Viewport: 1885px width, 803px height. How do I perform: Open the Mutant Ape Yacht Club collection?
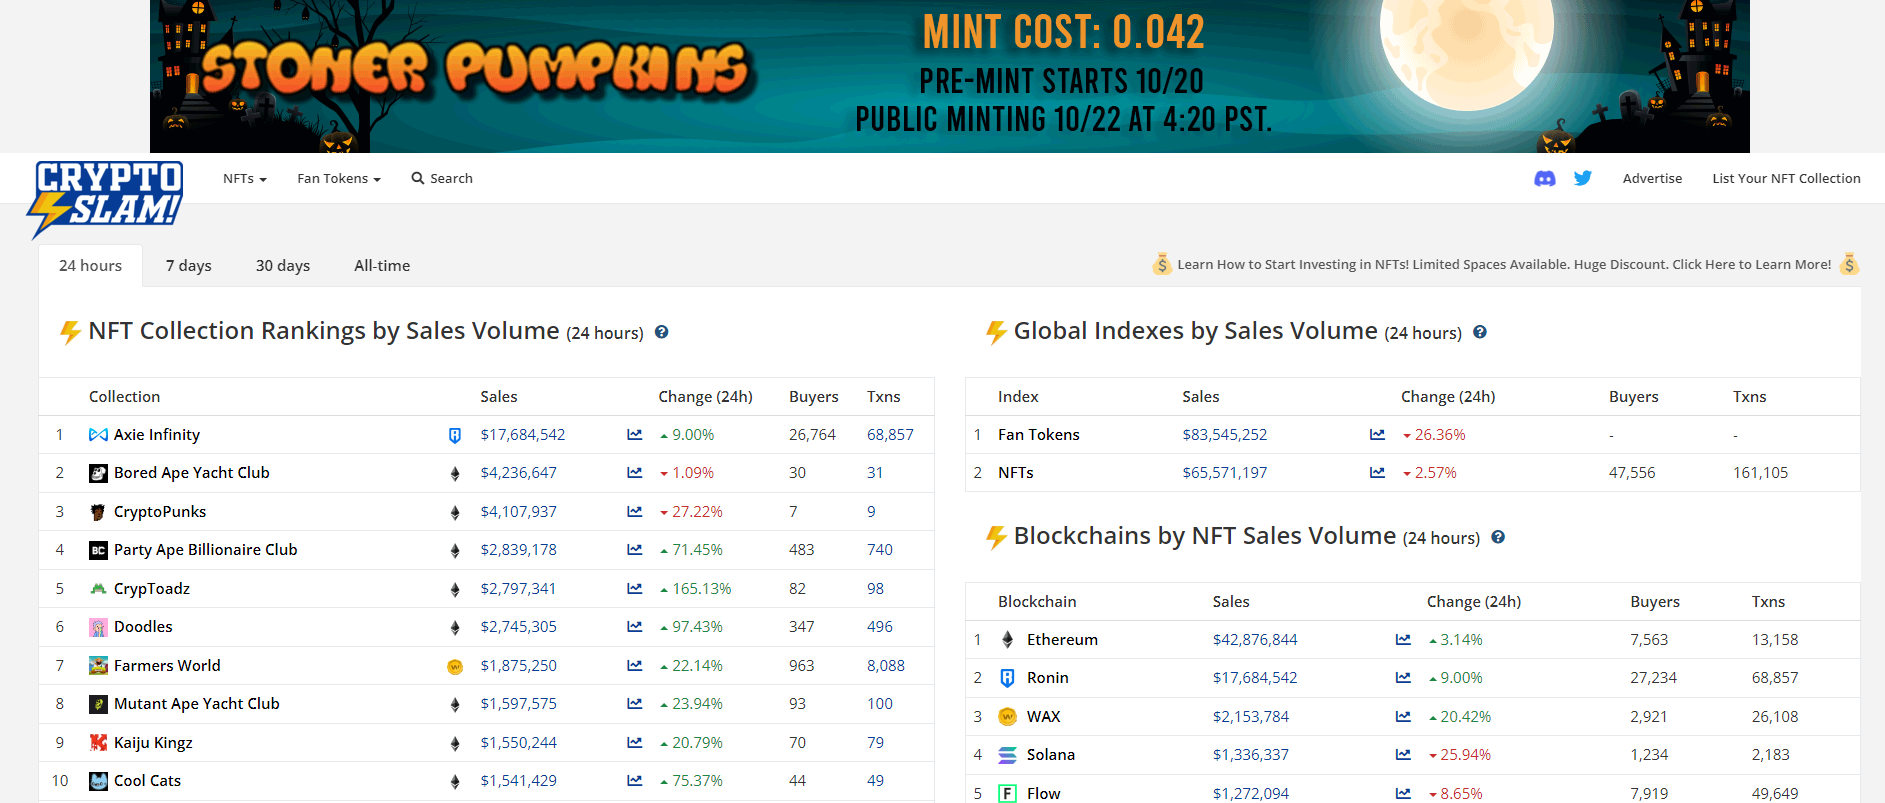coord(197,704)
